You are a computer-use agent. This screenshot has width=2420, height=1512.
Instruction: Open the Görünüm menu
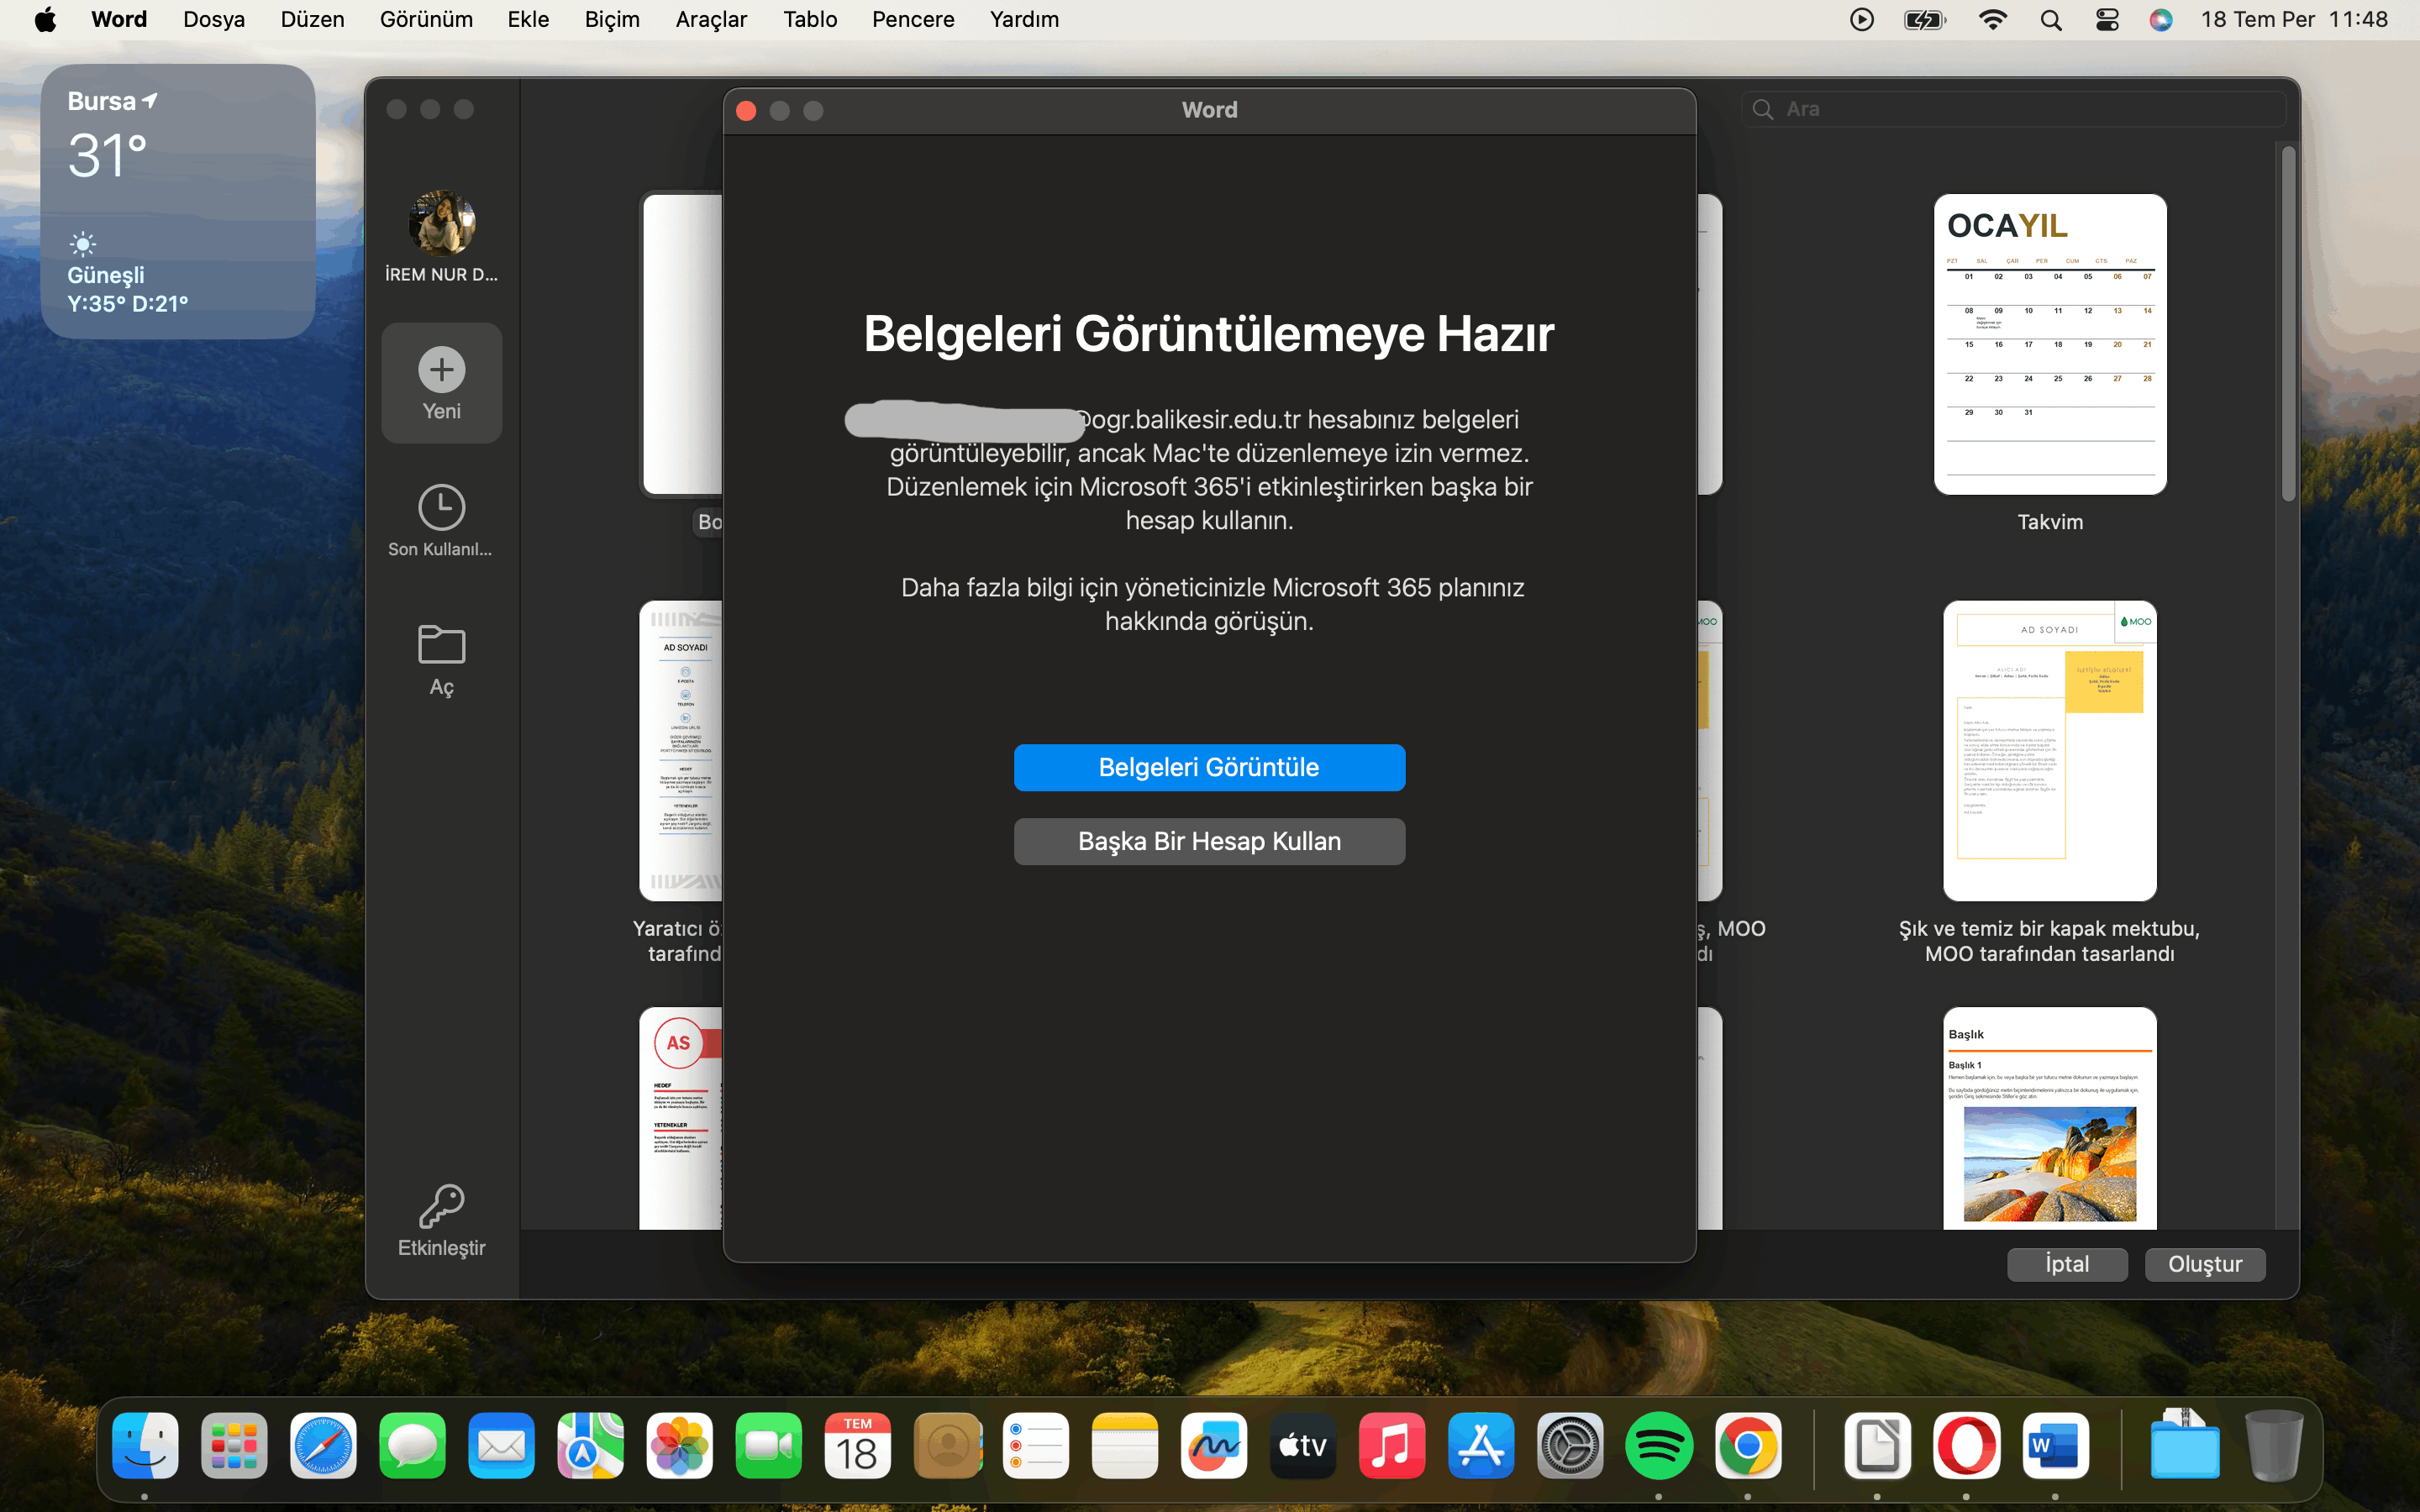coord(426,20)
